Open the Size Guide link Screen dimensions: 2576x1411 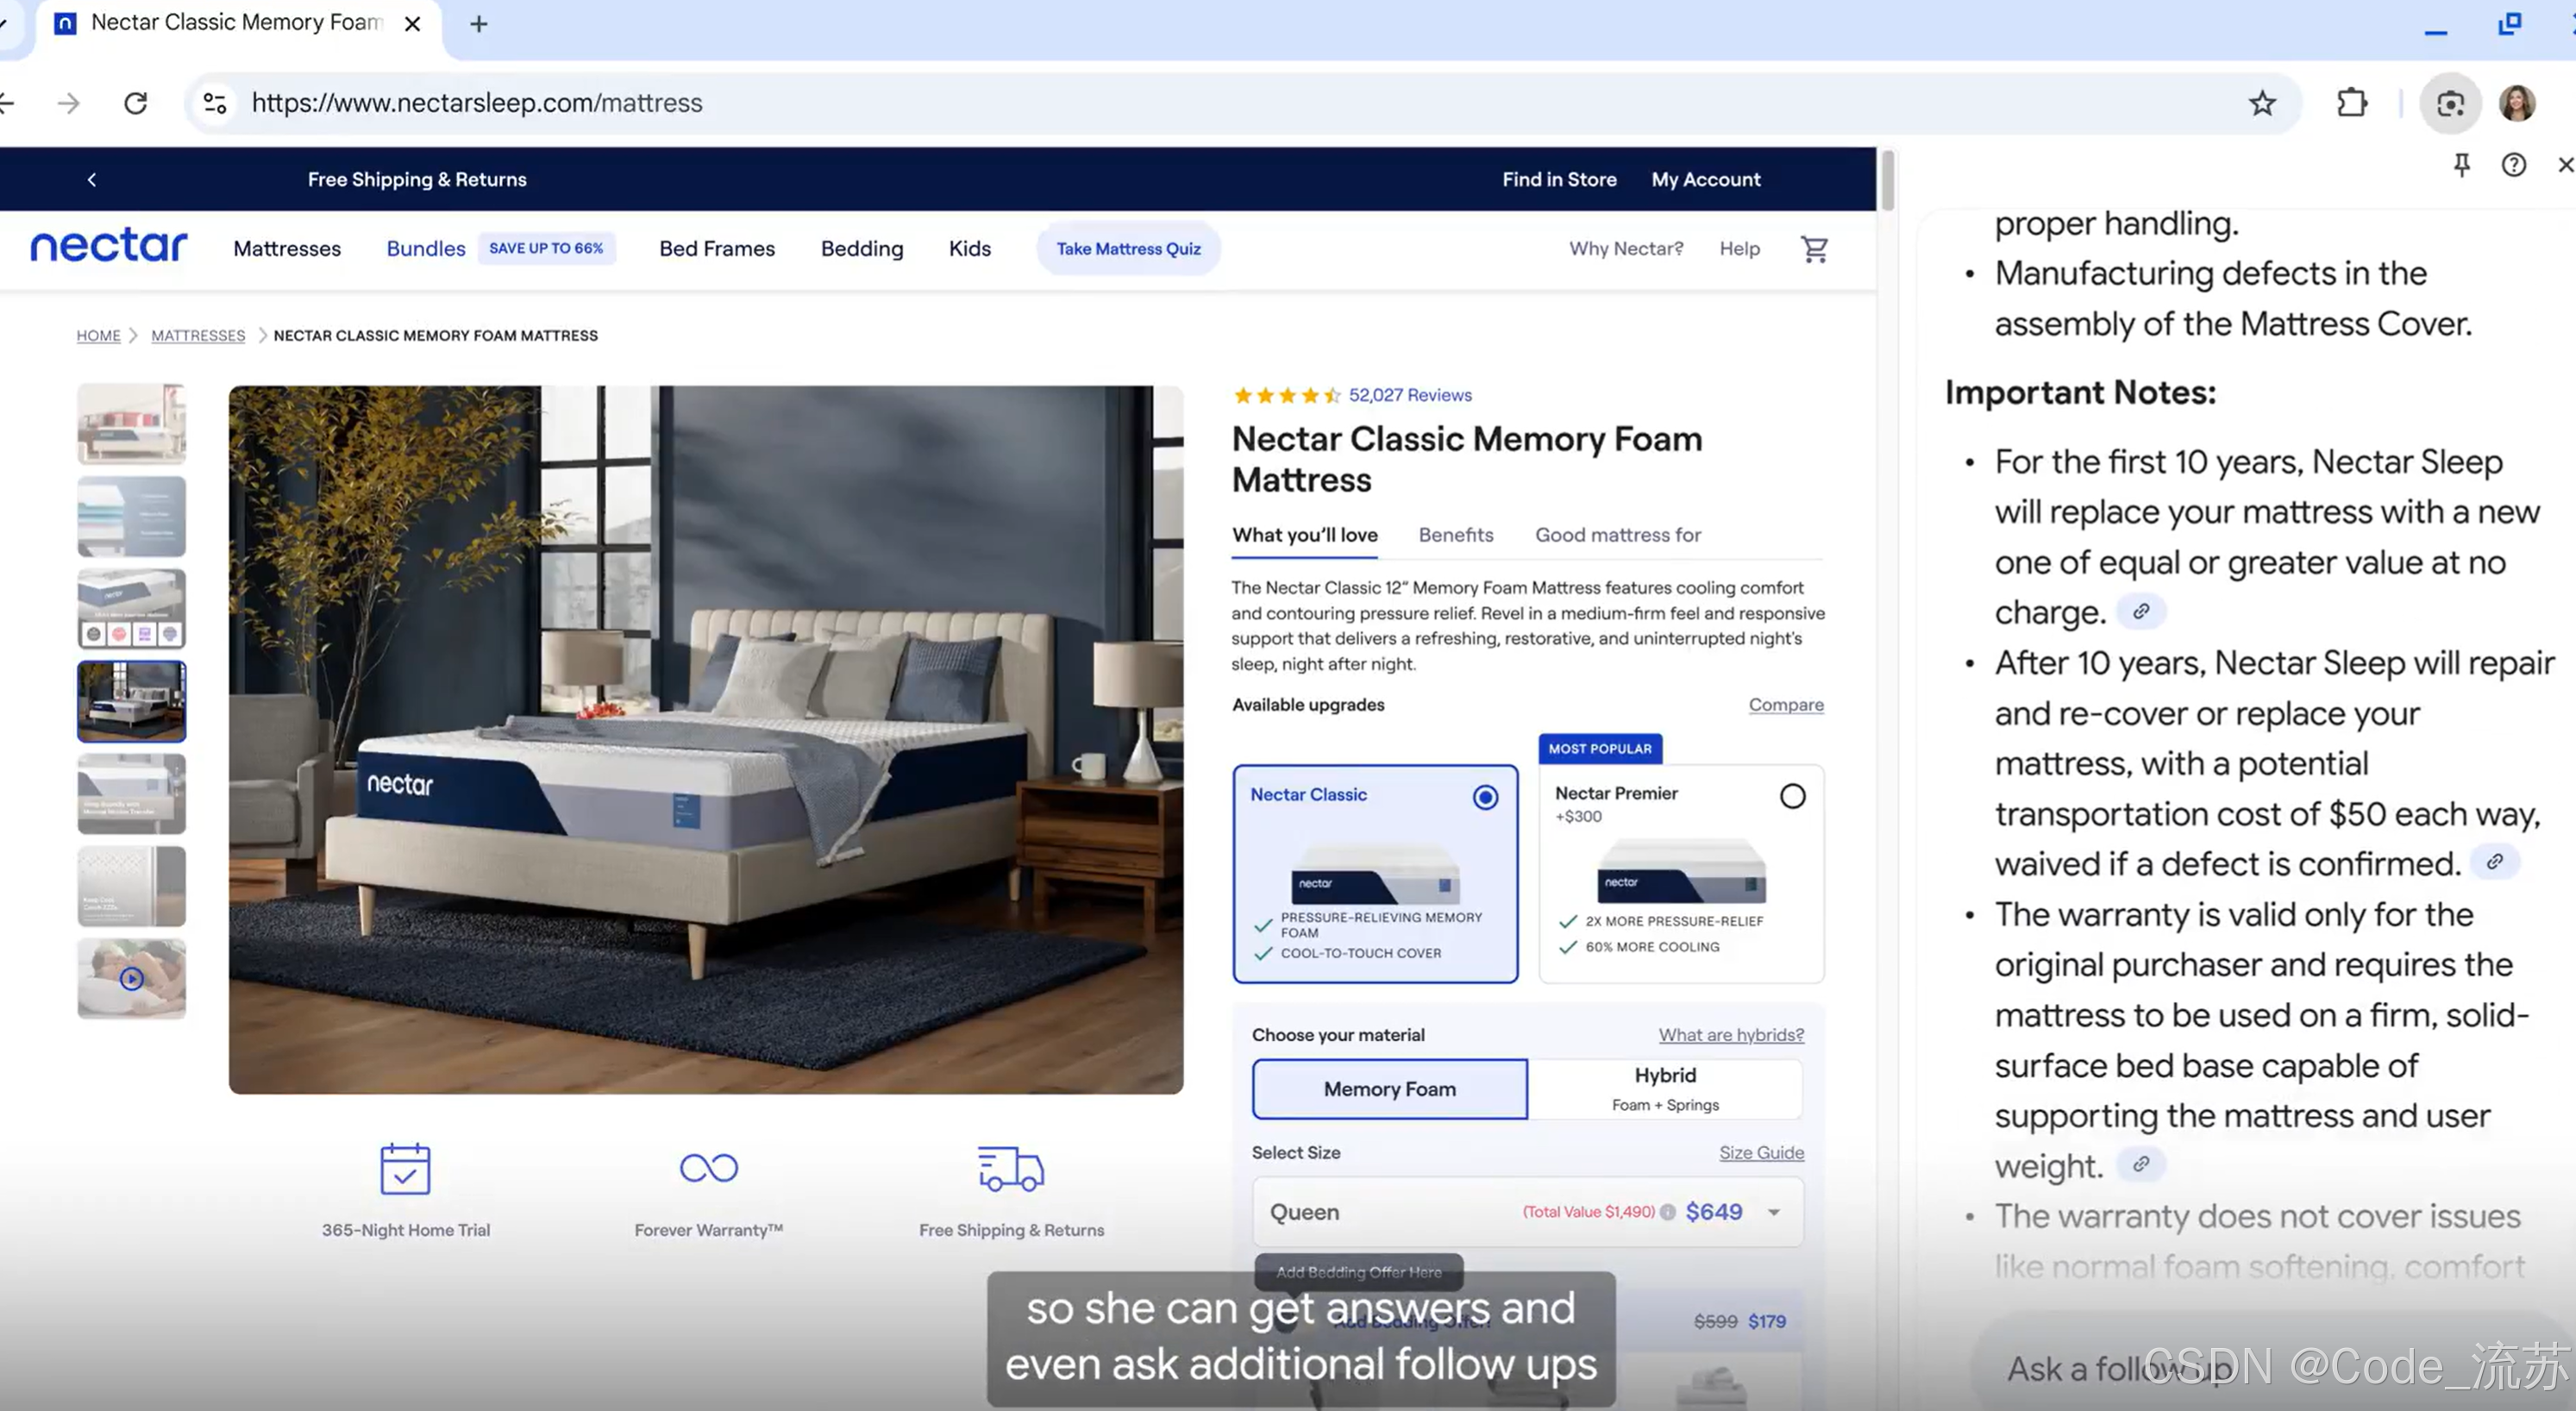[1761, 1153]
